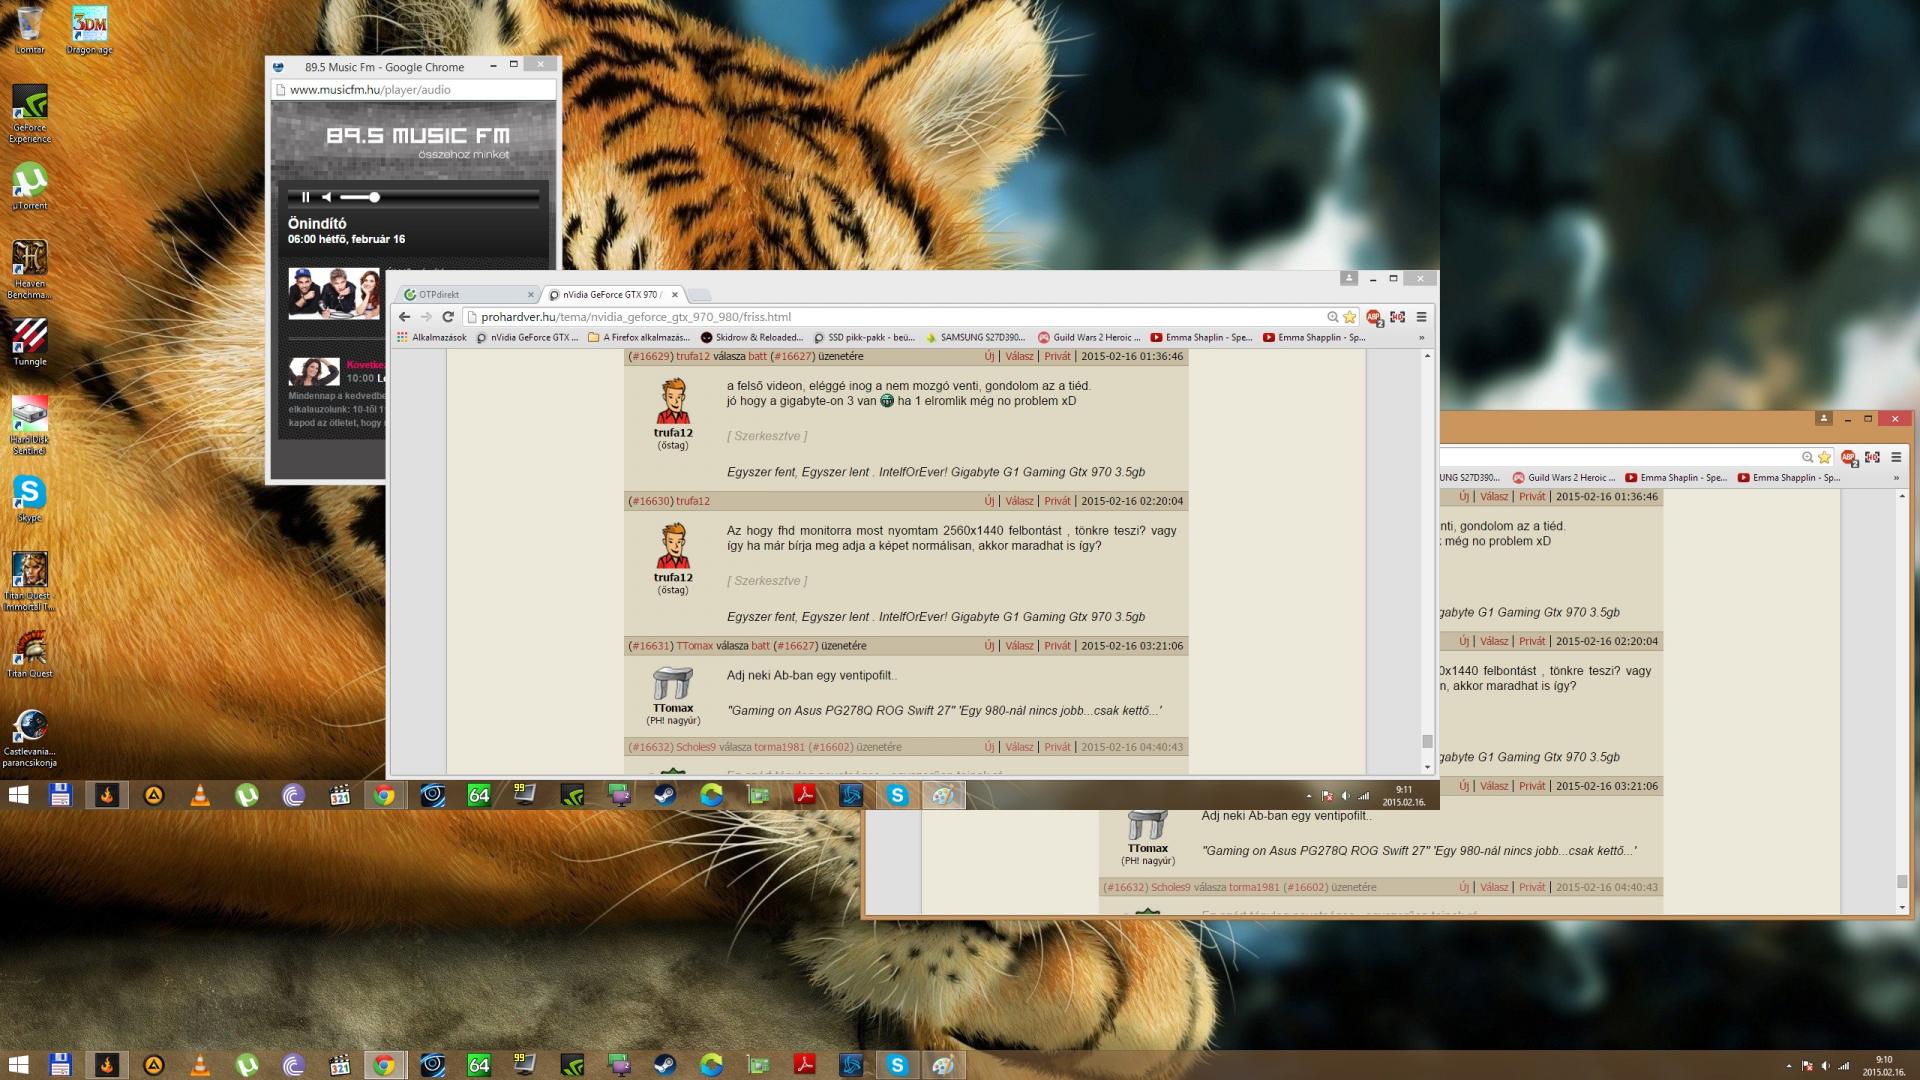Open Alkalmazások apps shortcut in bookmarks bar
1920x1080 pixels.
(x=432, y=338)
